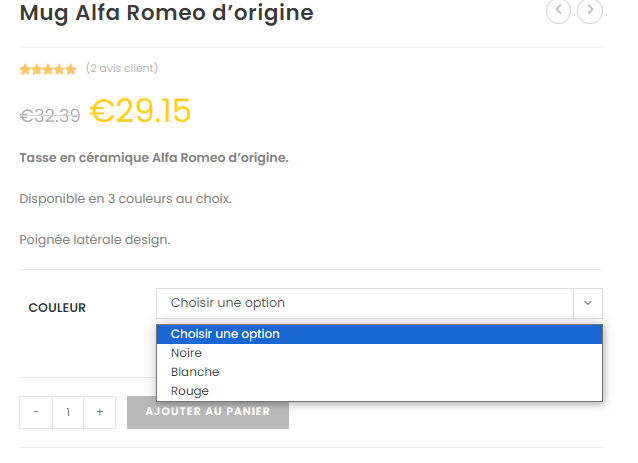Viewport: 638px width, 463px height.
Task: Click the chevron arrow of Couleur dropdown
Action: 587,303
